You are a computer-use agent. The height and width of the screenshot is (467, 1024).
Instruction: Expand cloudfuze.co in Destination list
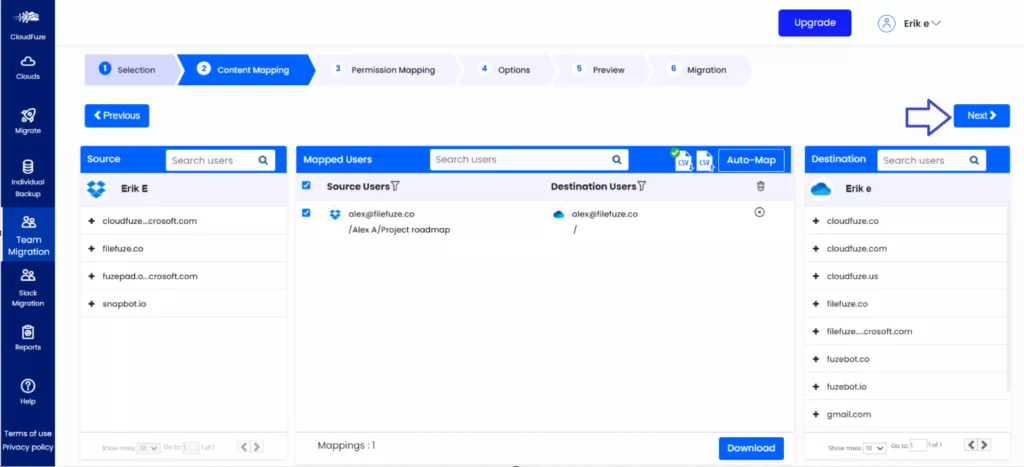[x=816, y=221]
